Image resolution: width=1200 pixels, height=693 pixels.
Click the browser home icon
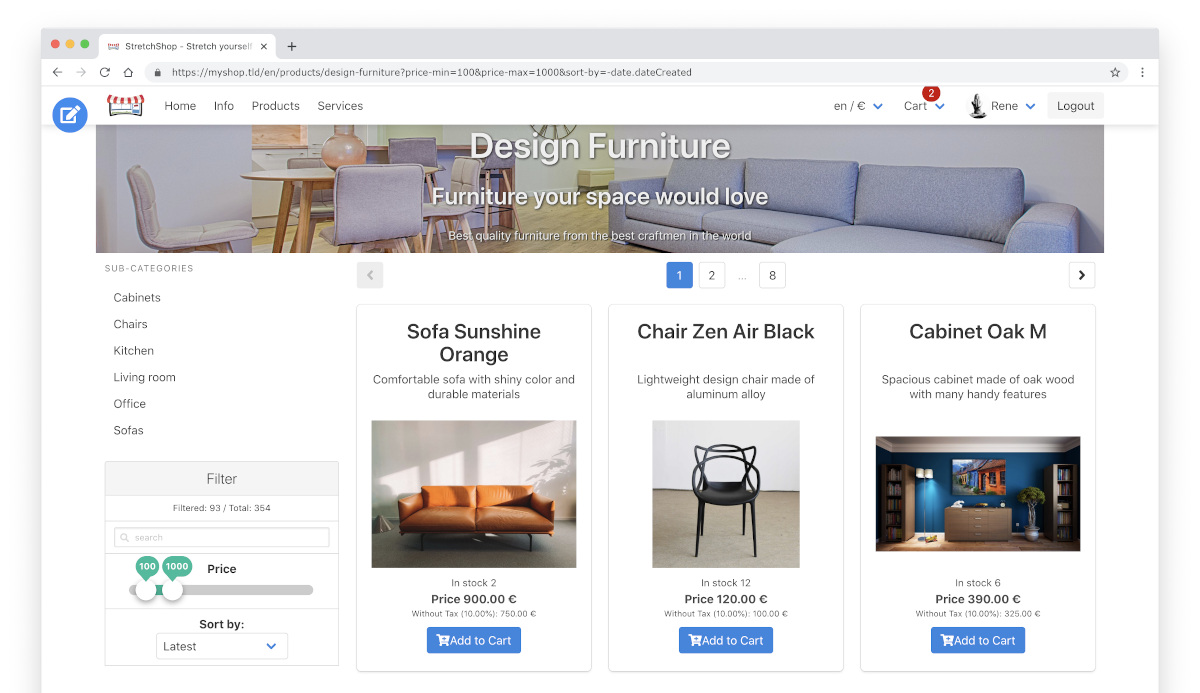coord(128,72)
